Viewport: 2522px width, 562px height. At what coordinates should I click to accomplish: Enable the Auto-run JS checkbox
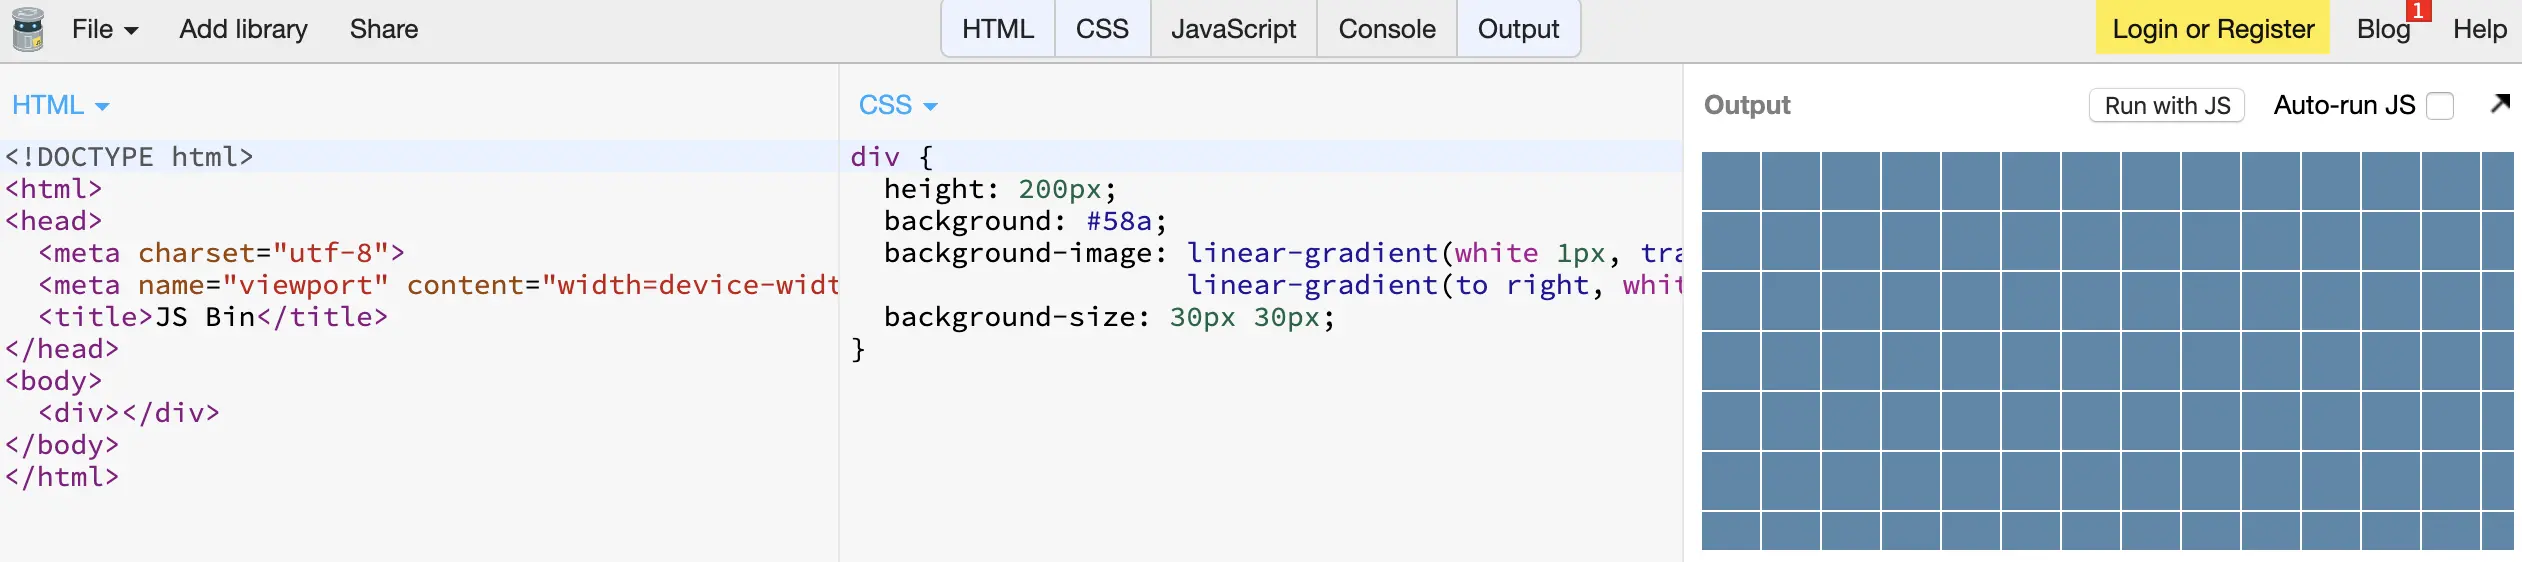(2441, 106)
